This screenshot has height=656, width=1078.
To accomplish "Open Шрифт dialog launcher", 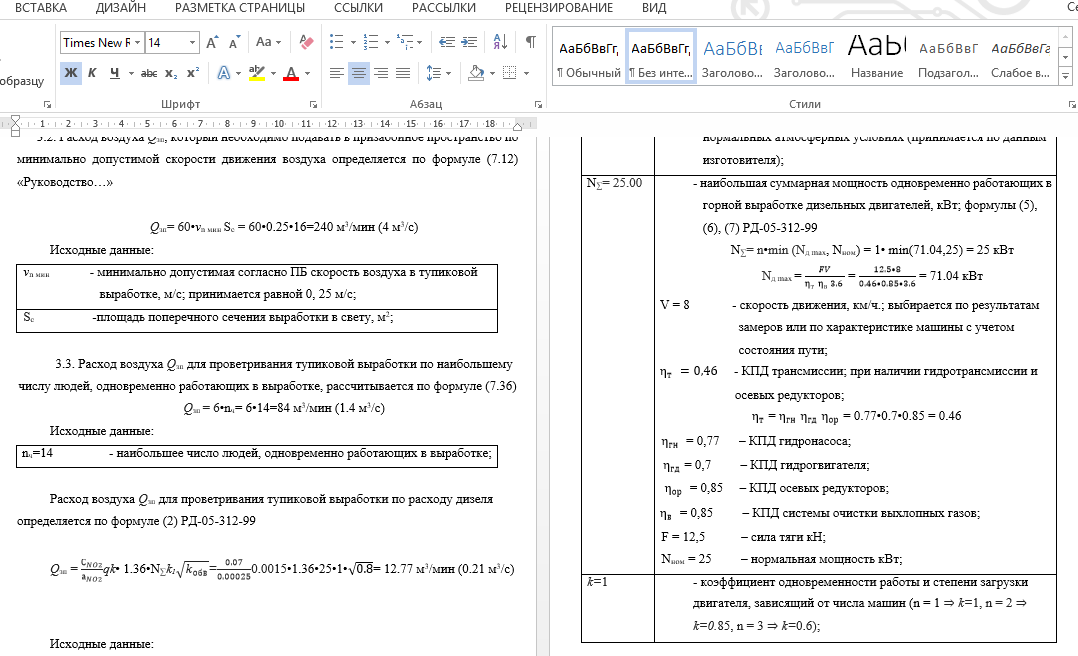I will [x=313, y=105].
